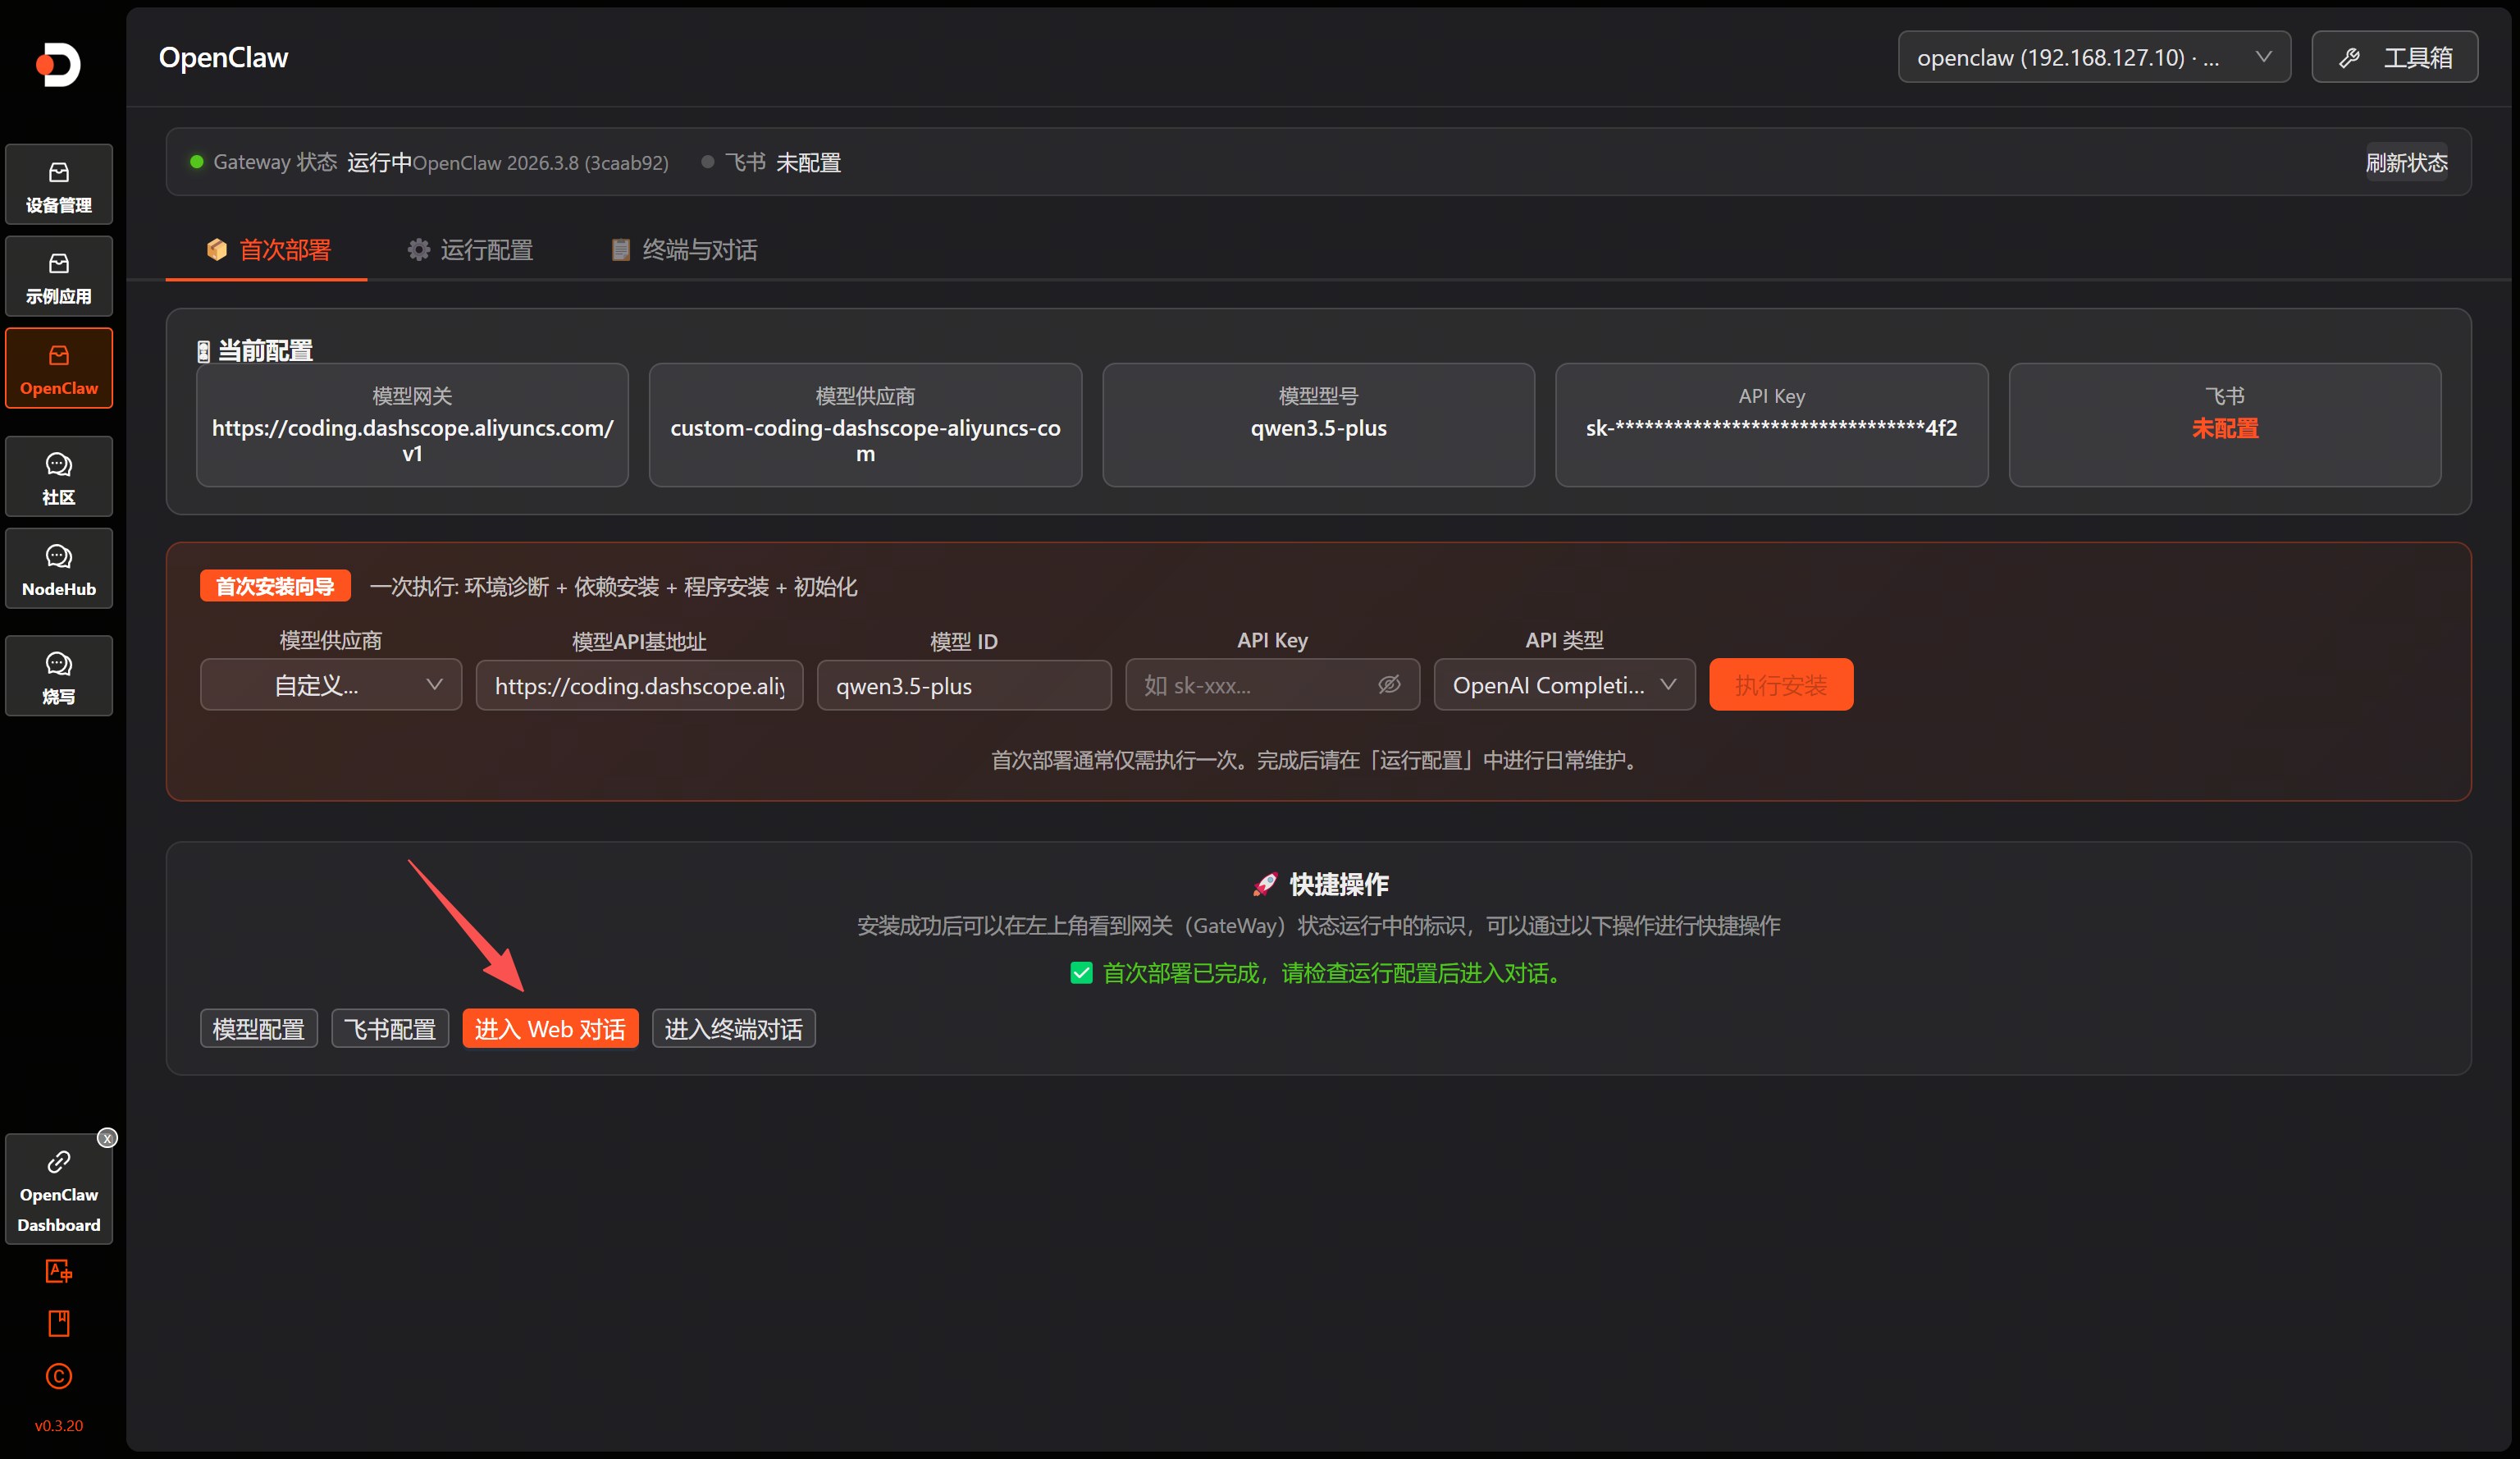
Task: Open the 模型供应商 自定义 dropdown
Action: [x=331, y=685]
